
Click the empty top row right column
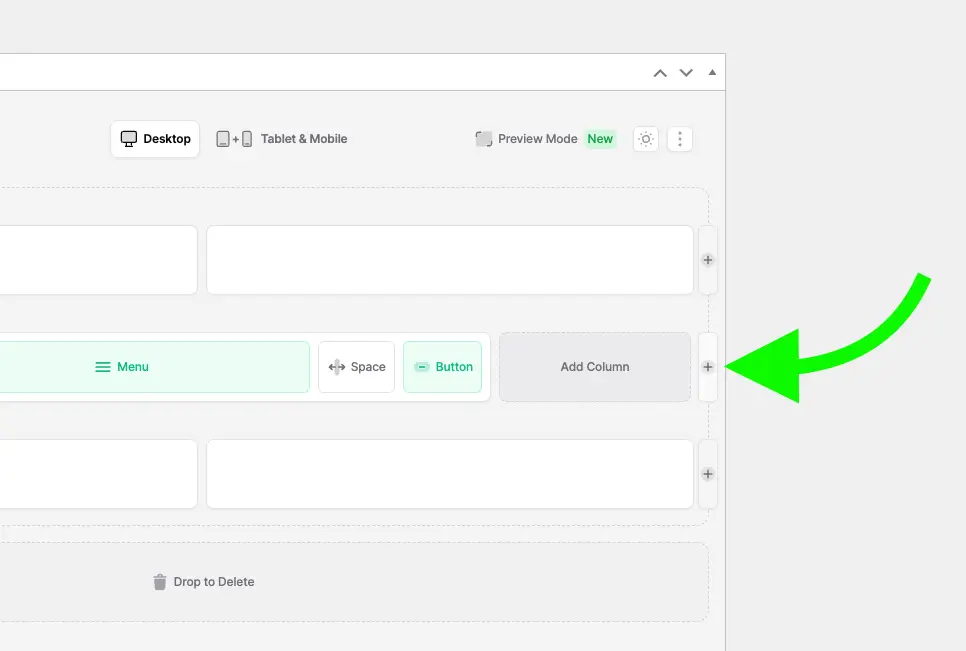tap(450, 260)
